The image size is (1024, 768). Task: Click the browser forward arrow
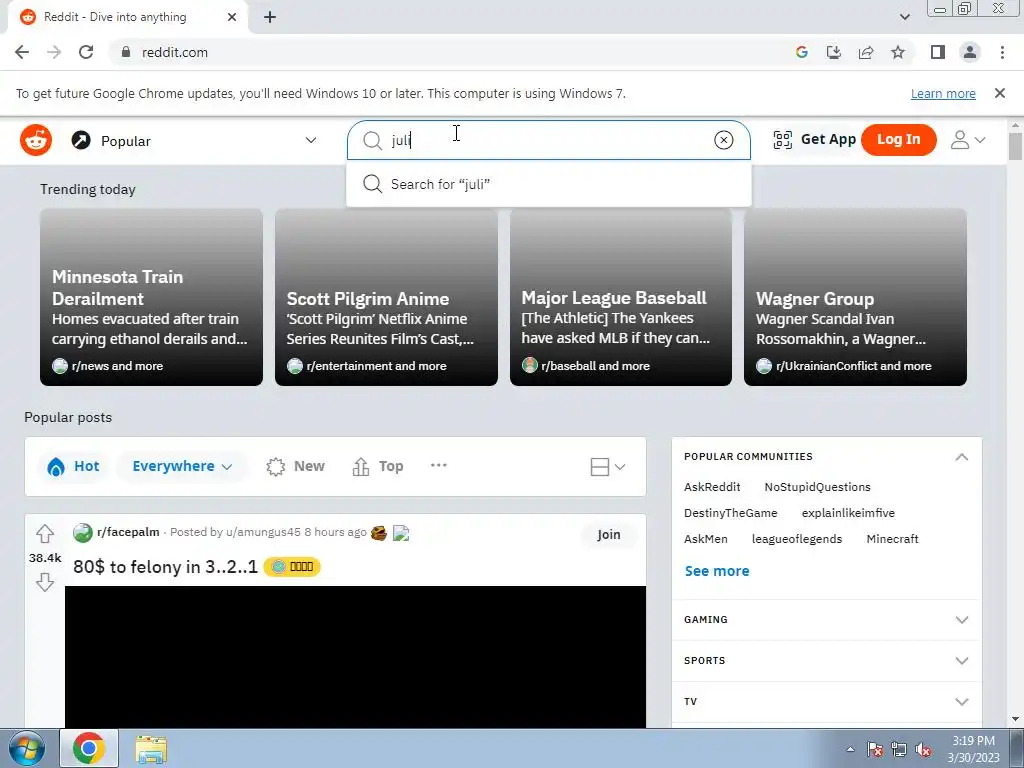54,52
